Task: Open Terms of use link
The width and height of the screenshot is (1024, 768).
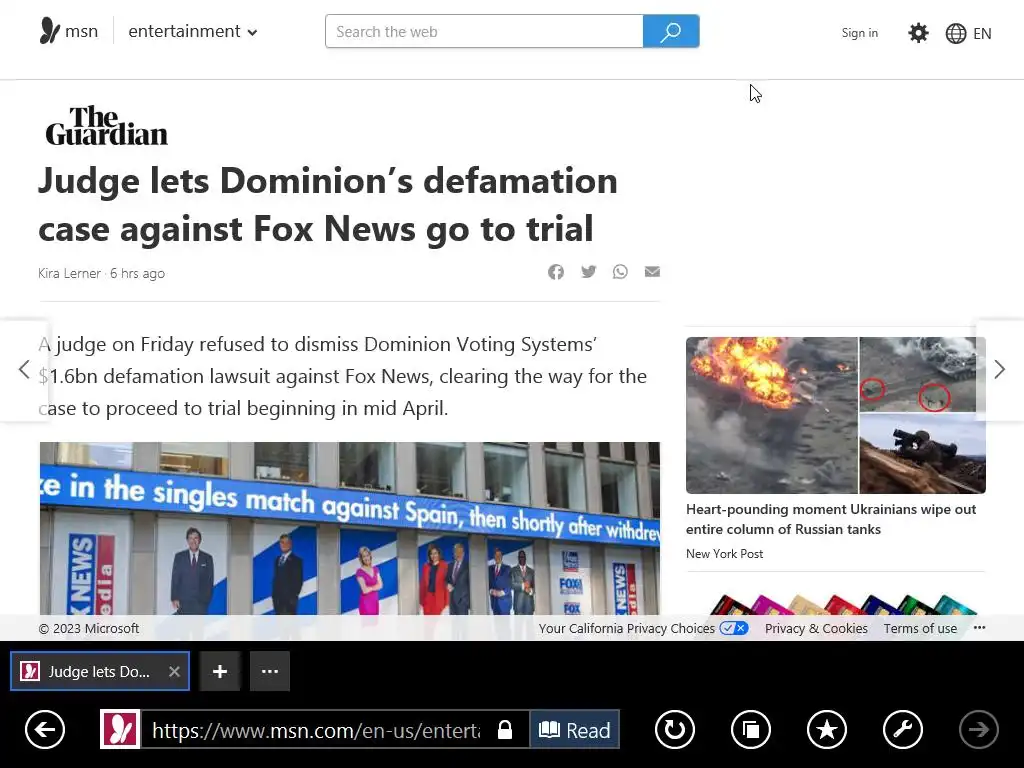Action: click(x=920, y=628)
